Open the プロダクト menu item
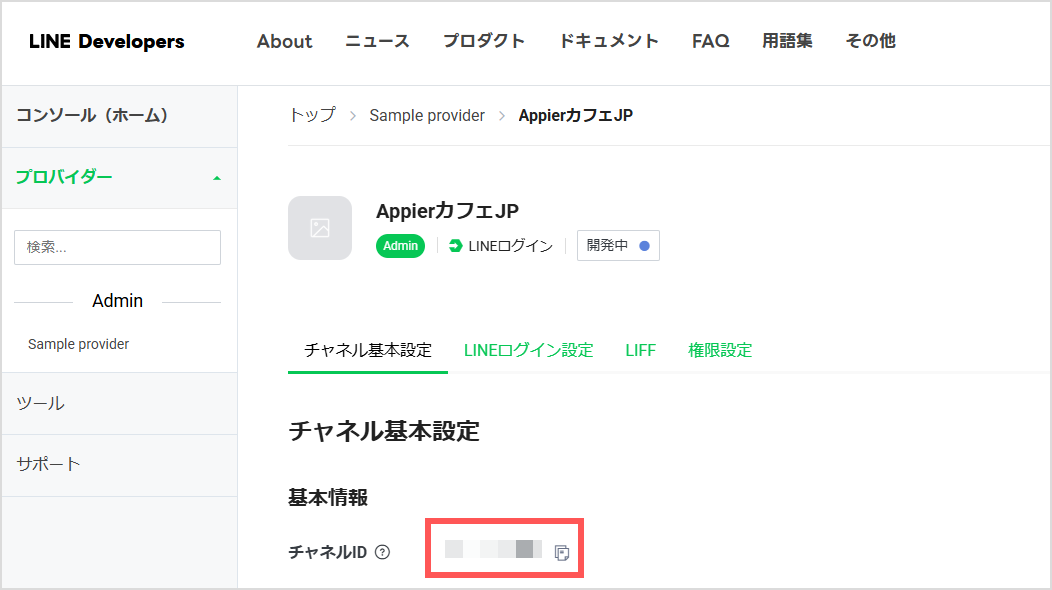1052x590 pixels. click(484, 41)
